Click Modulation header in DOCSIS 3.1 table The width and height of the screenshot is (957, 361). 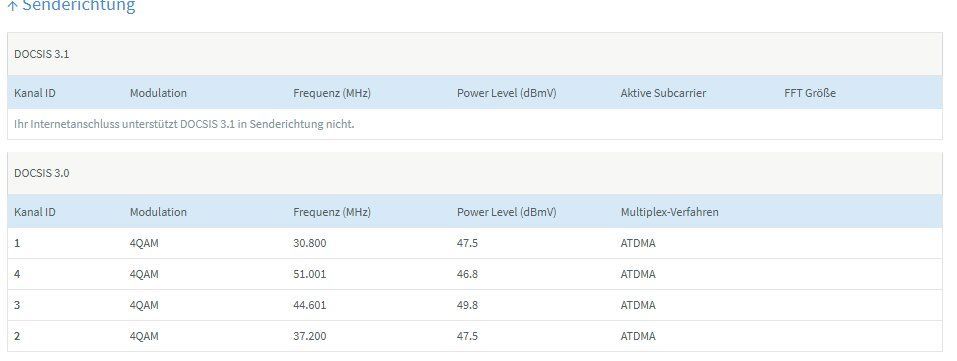(158, 93)
